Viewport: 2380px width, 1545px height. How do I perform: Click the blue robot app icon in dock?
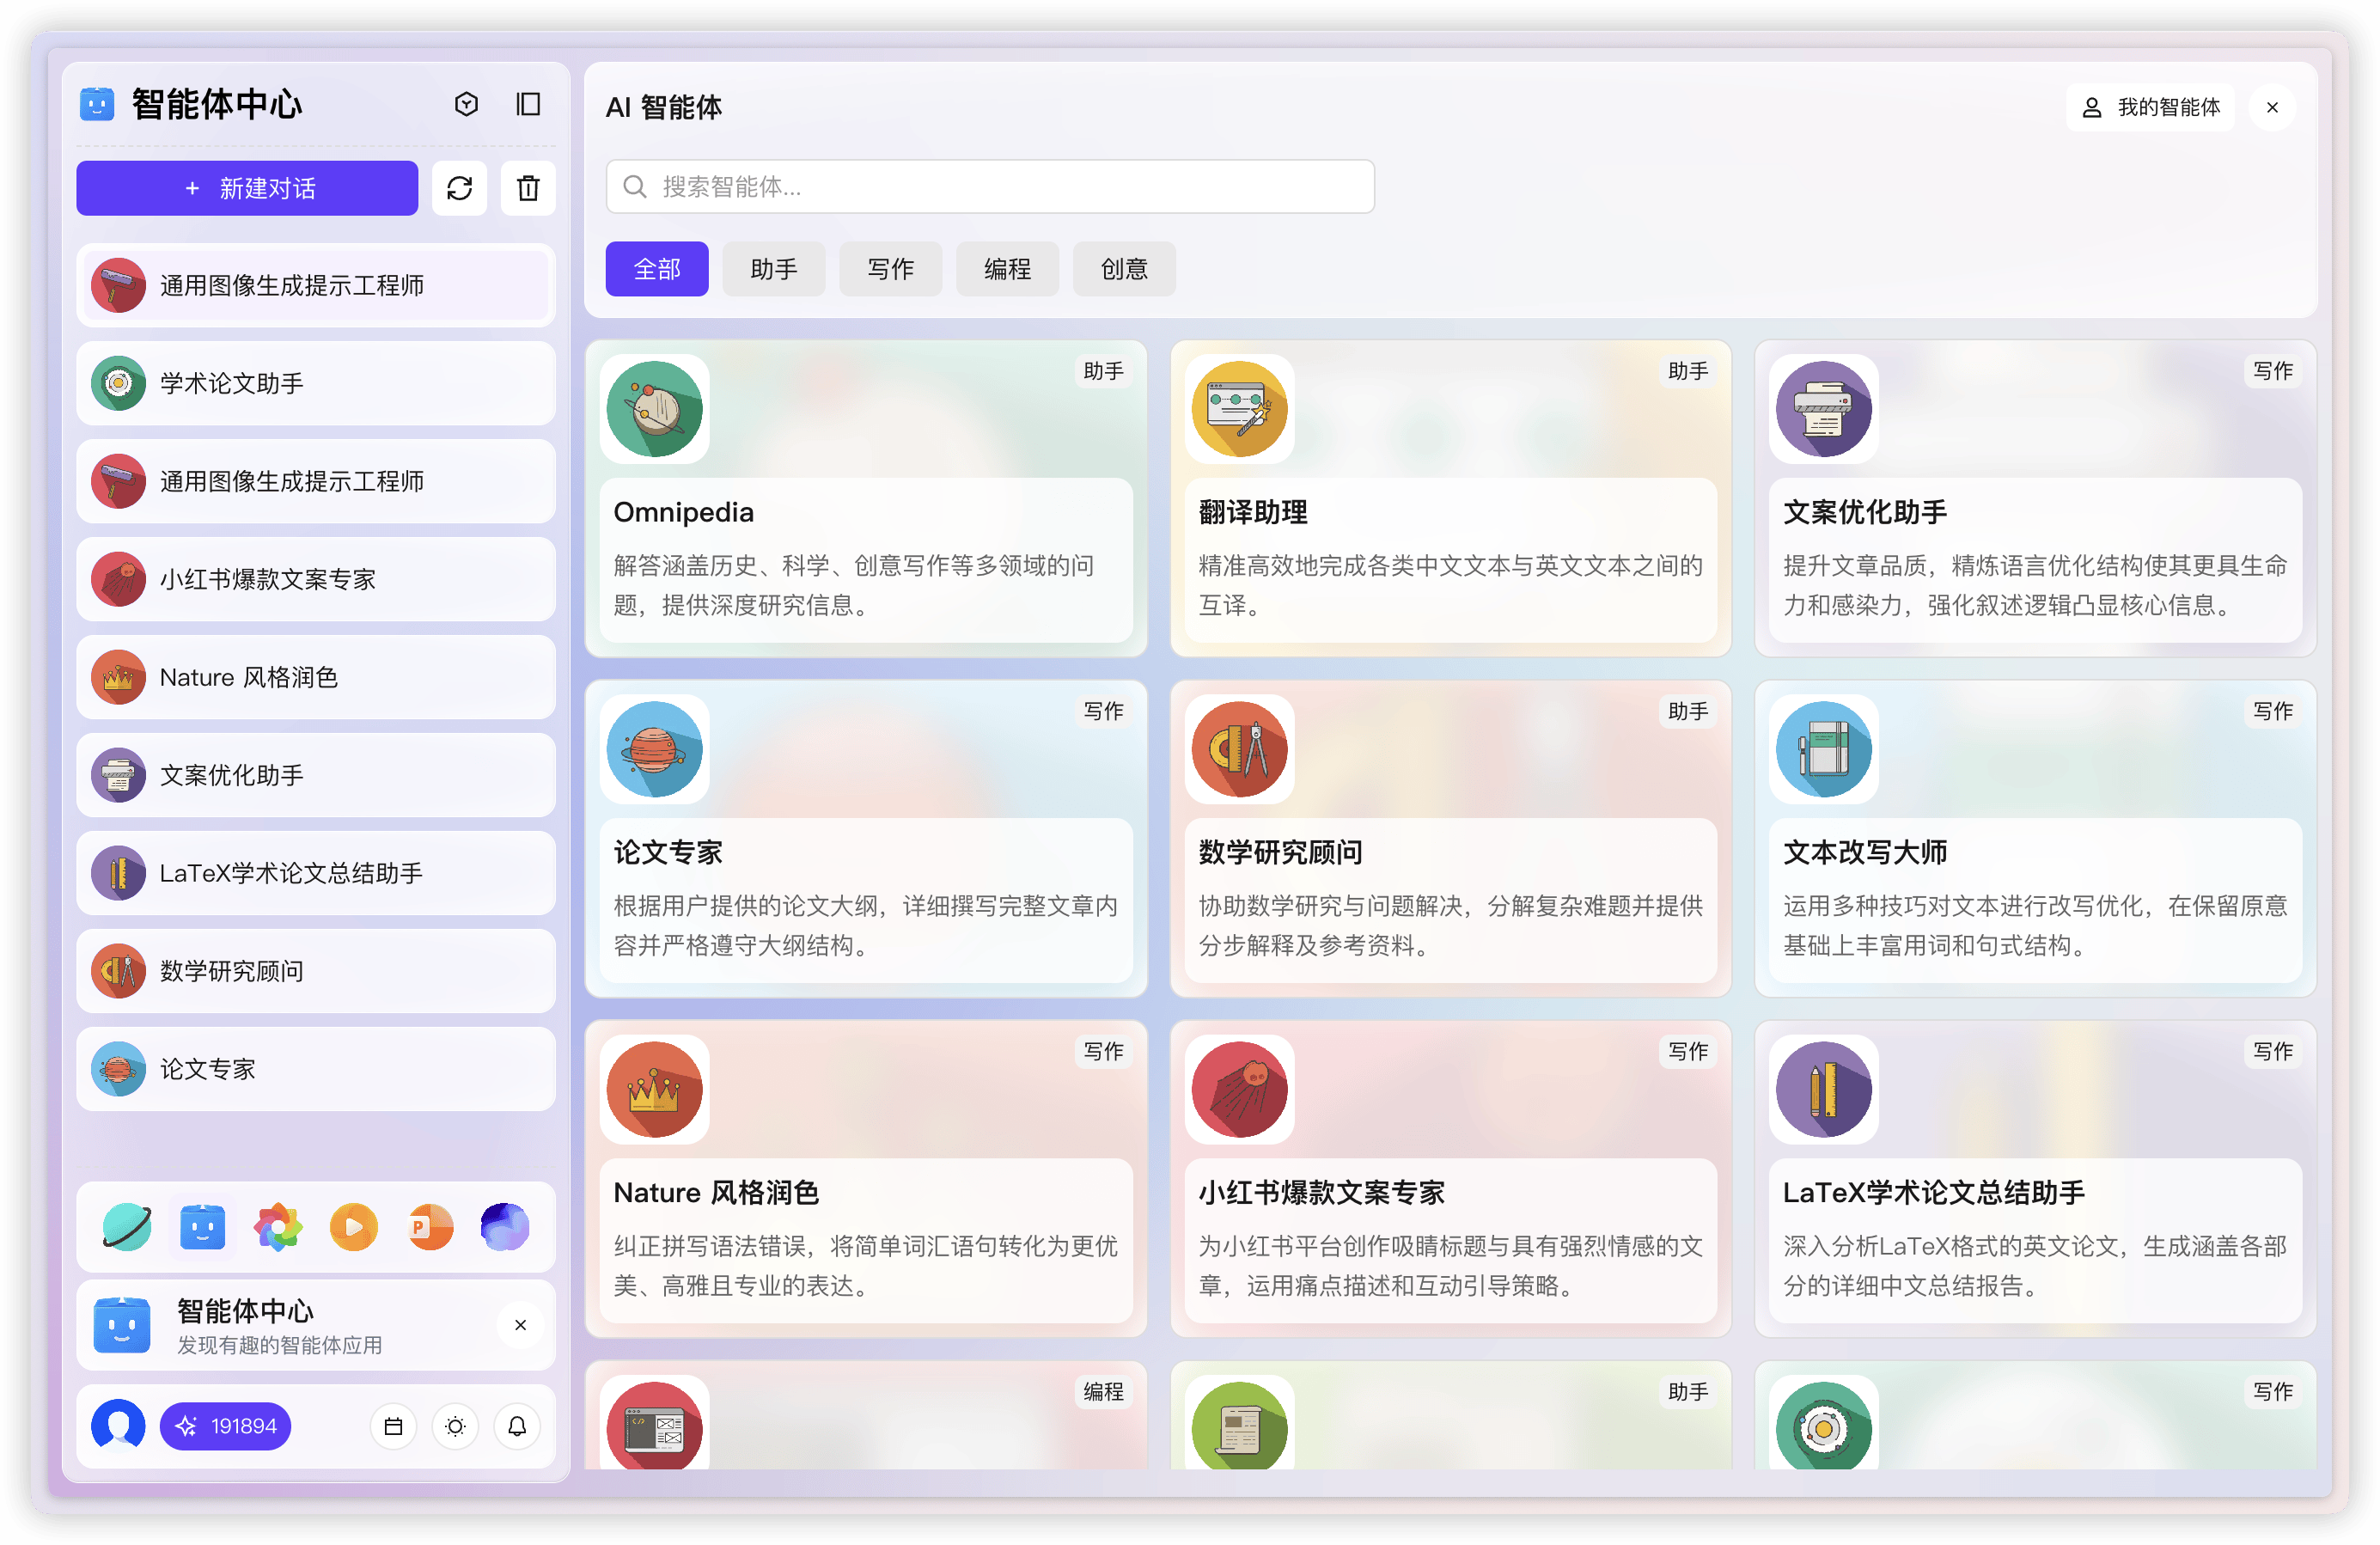[x=203, y=1227]
